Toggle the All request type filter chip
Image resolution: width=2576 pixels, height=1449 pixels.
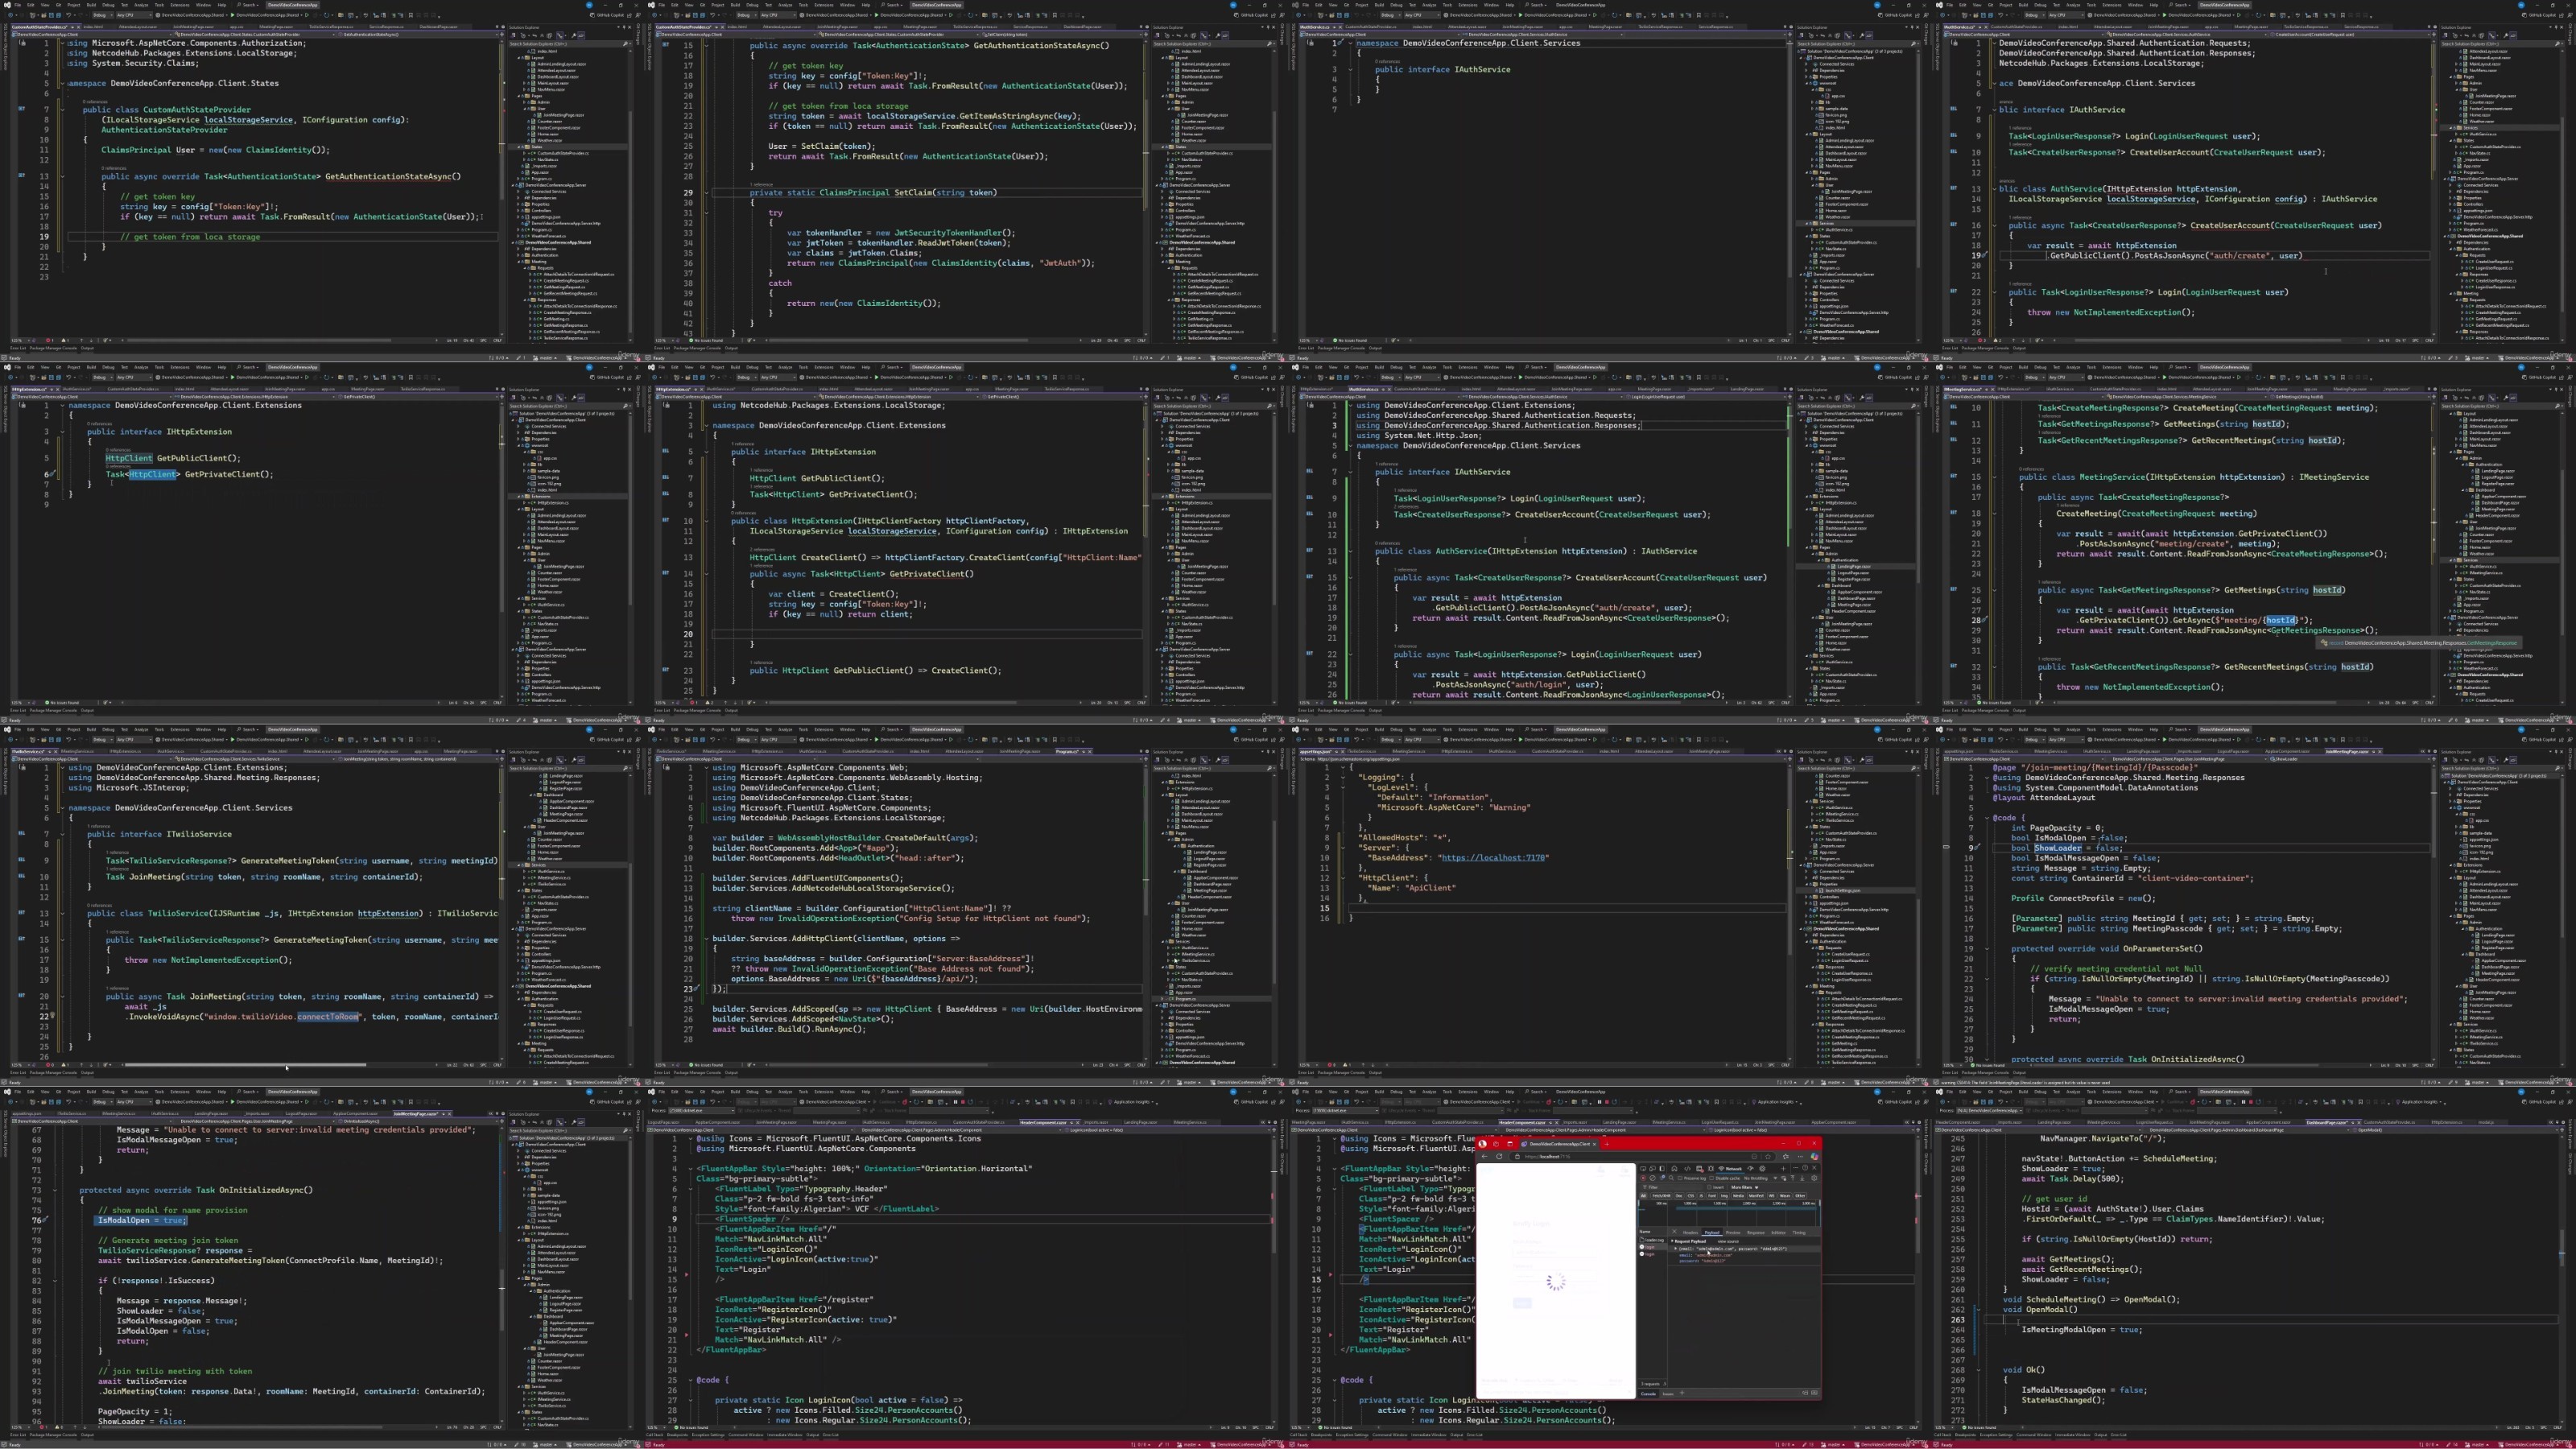coord(1644,1196)
